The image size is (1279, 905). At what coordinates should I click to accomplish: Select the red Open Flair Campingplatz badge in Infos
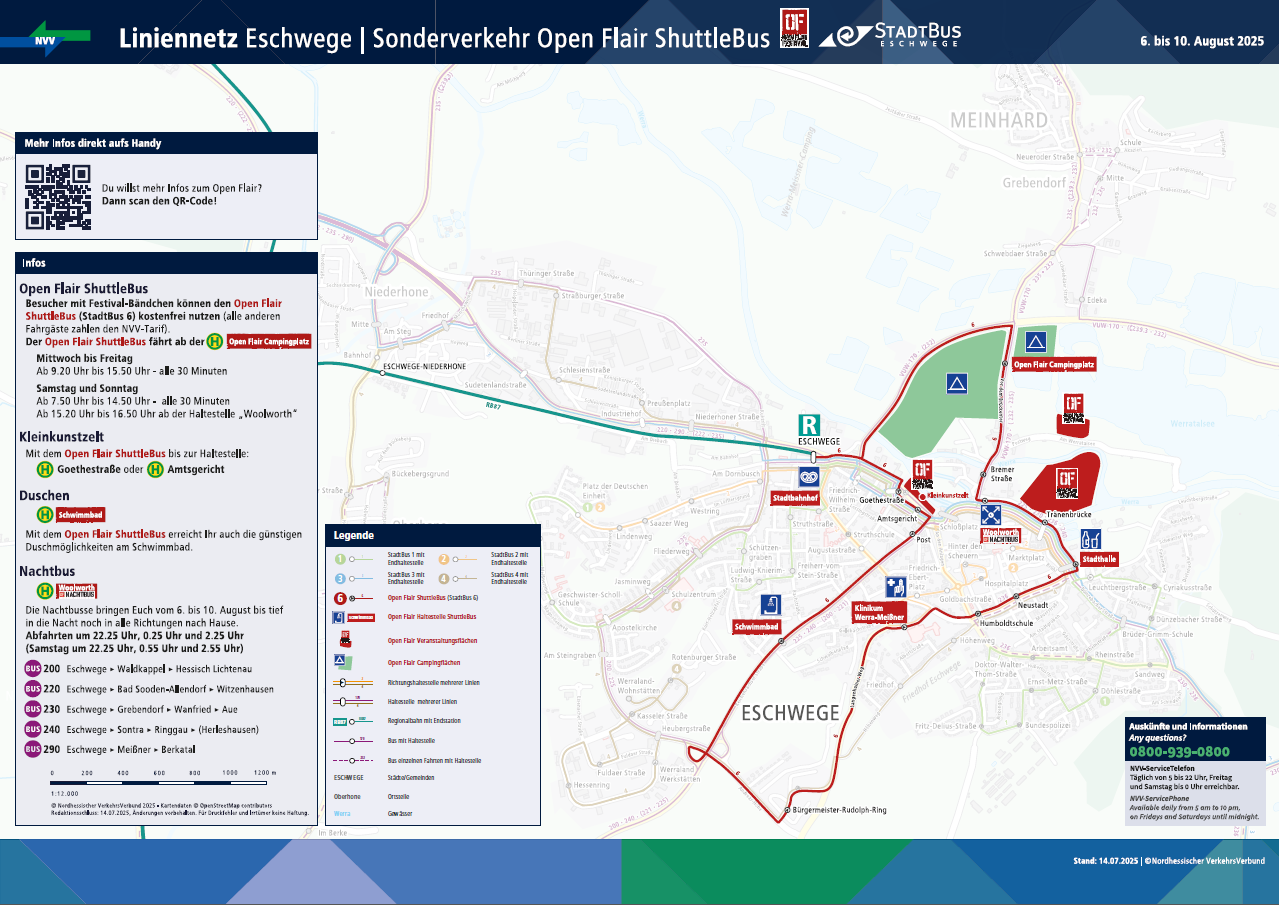click(x=269, y=342)
